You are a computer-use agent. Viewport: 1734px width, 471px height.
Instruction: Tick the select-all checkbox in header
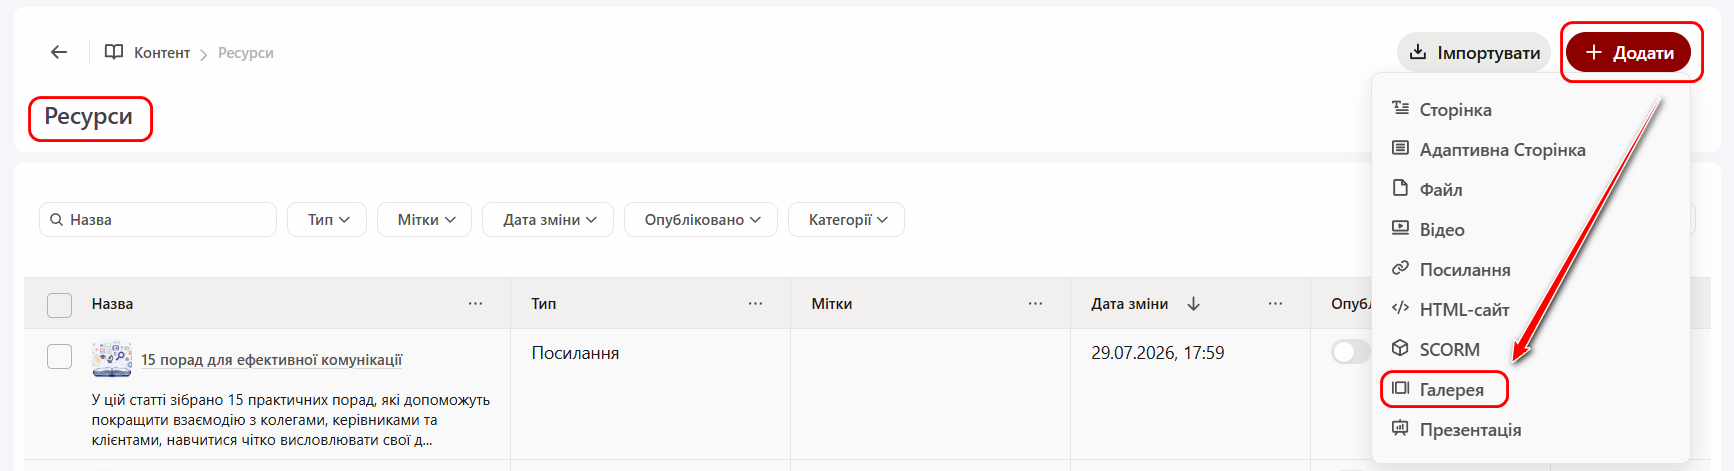pyautogui.click(x=60, y=305)
